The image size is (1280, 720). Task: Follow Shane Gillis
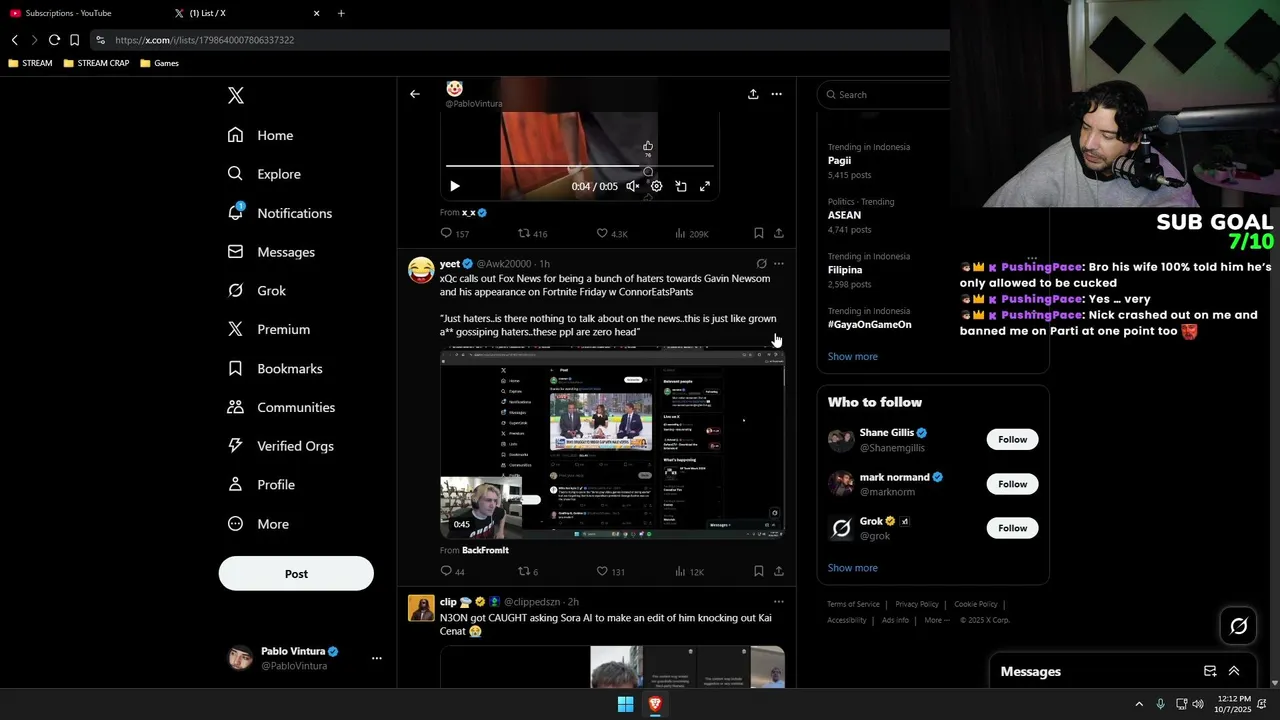pos(1012,439)
